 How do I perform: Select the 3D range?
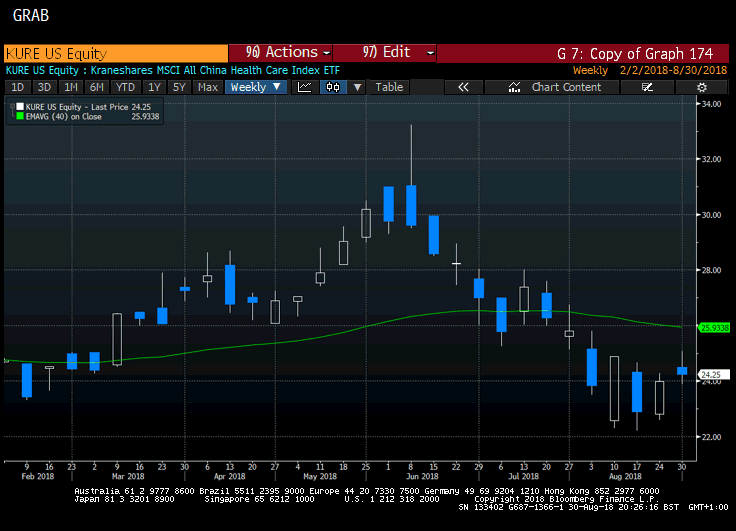click(x=44, y=87)
